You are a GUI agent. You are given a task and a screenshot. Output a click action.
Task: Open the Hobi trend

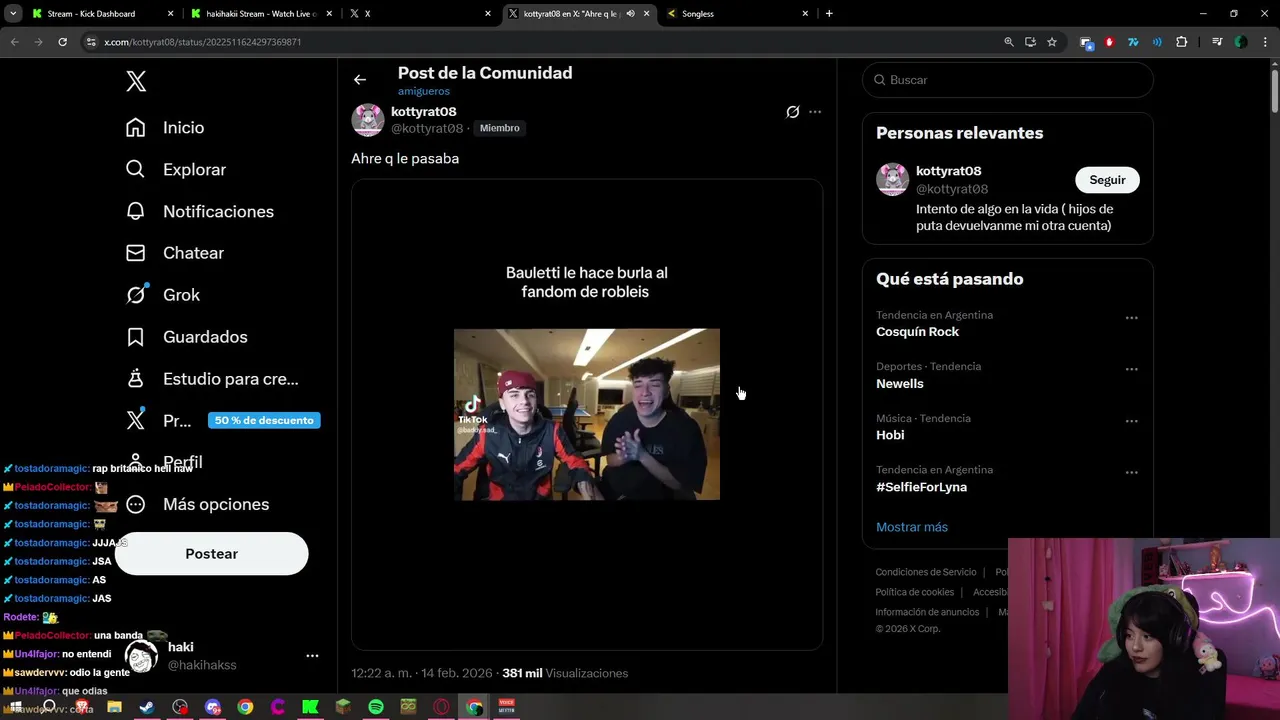tap(890, 435)
